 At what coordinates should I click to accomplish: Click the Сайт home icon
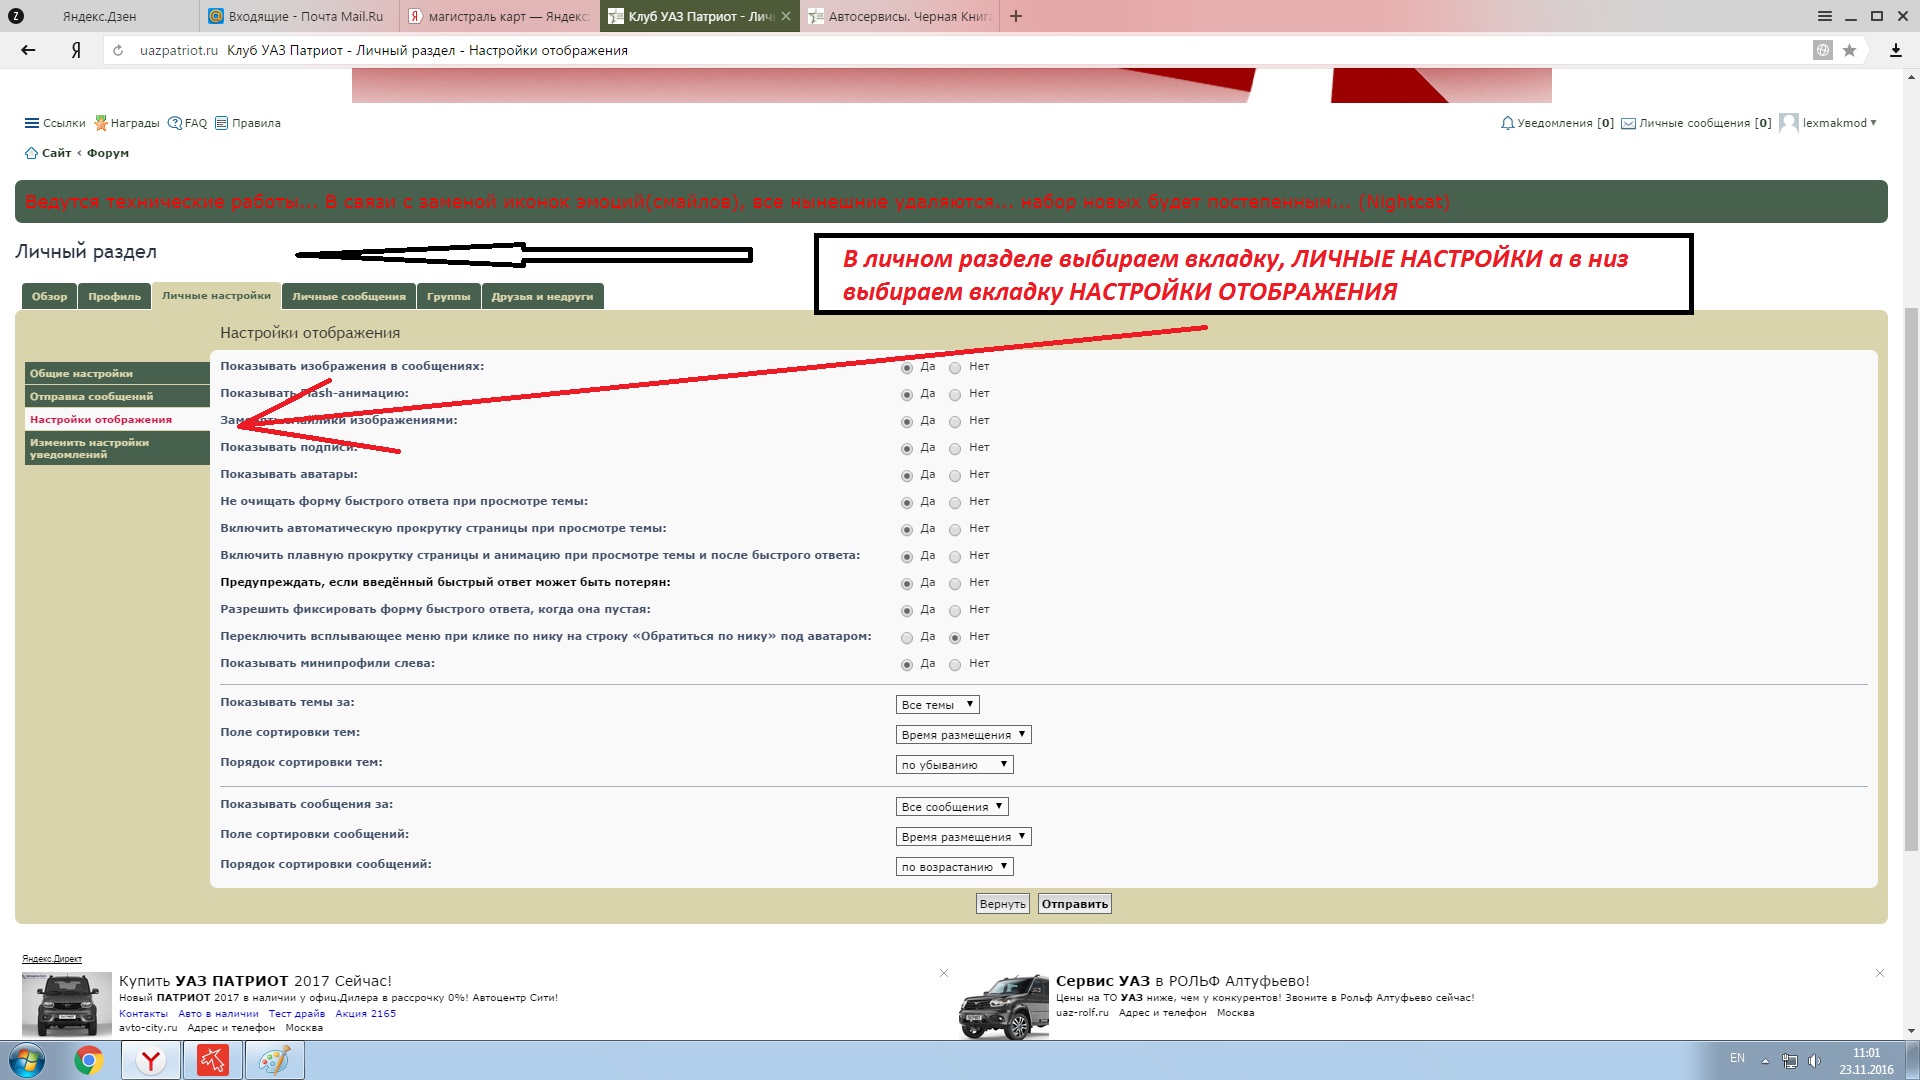tap(31, 153)
